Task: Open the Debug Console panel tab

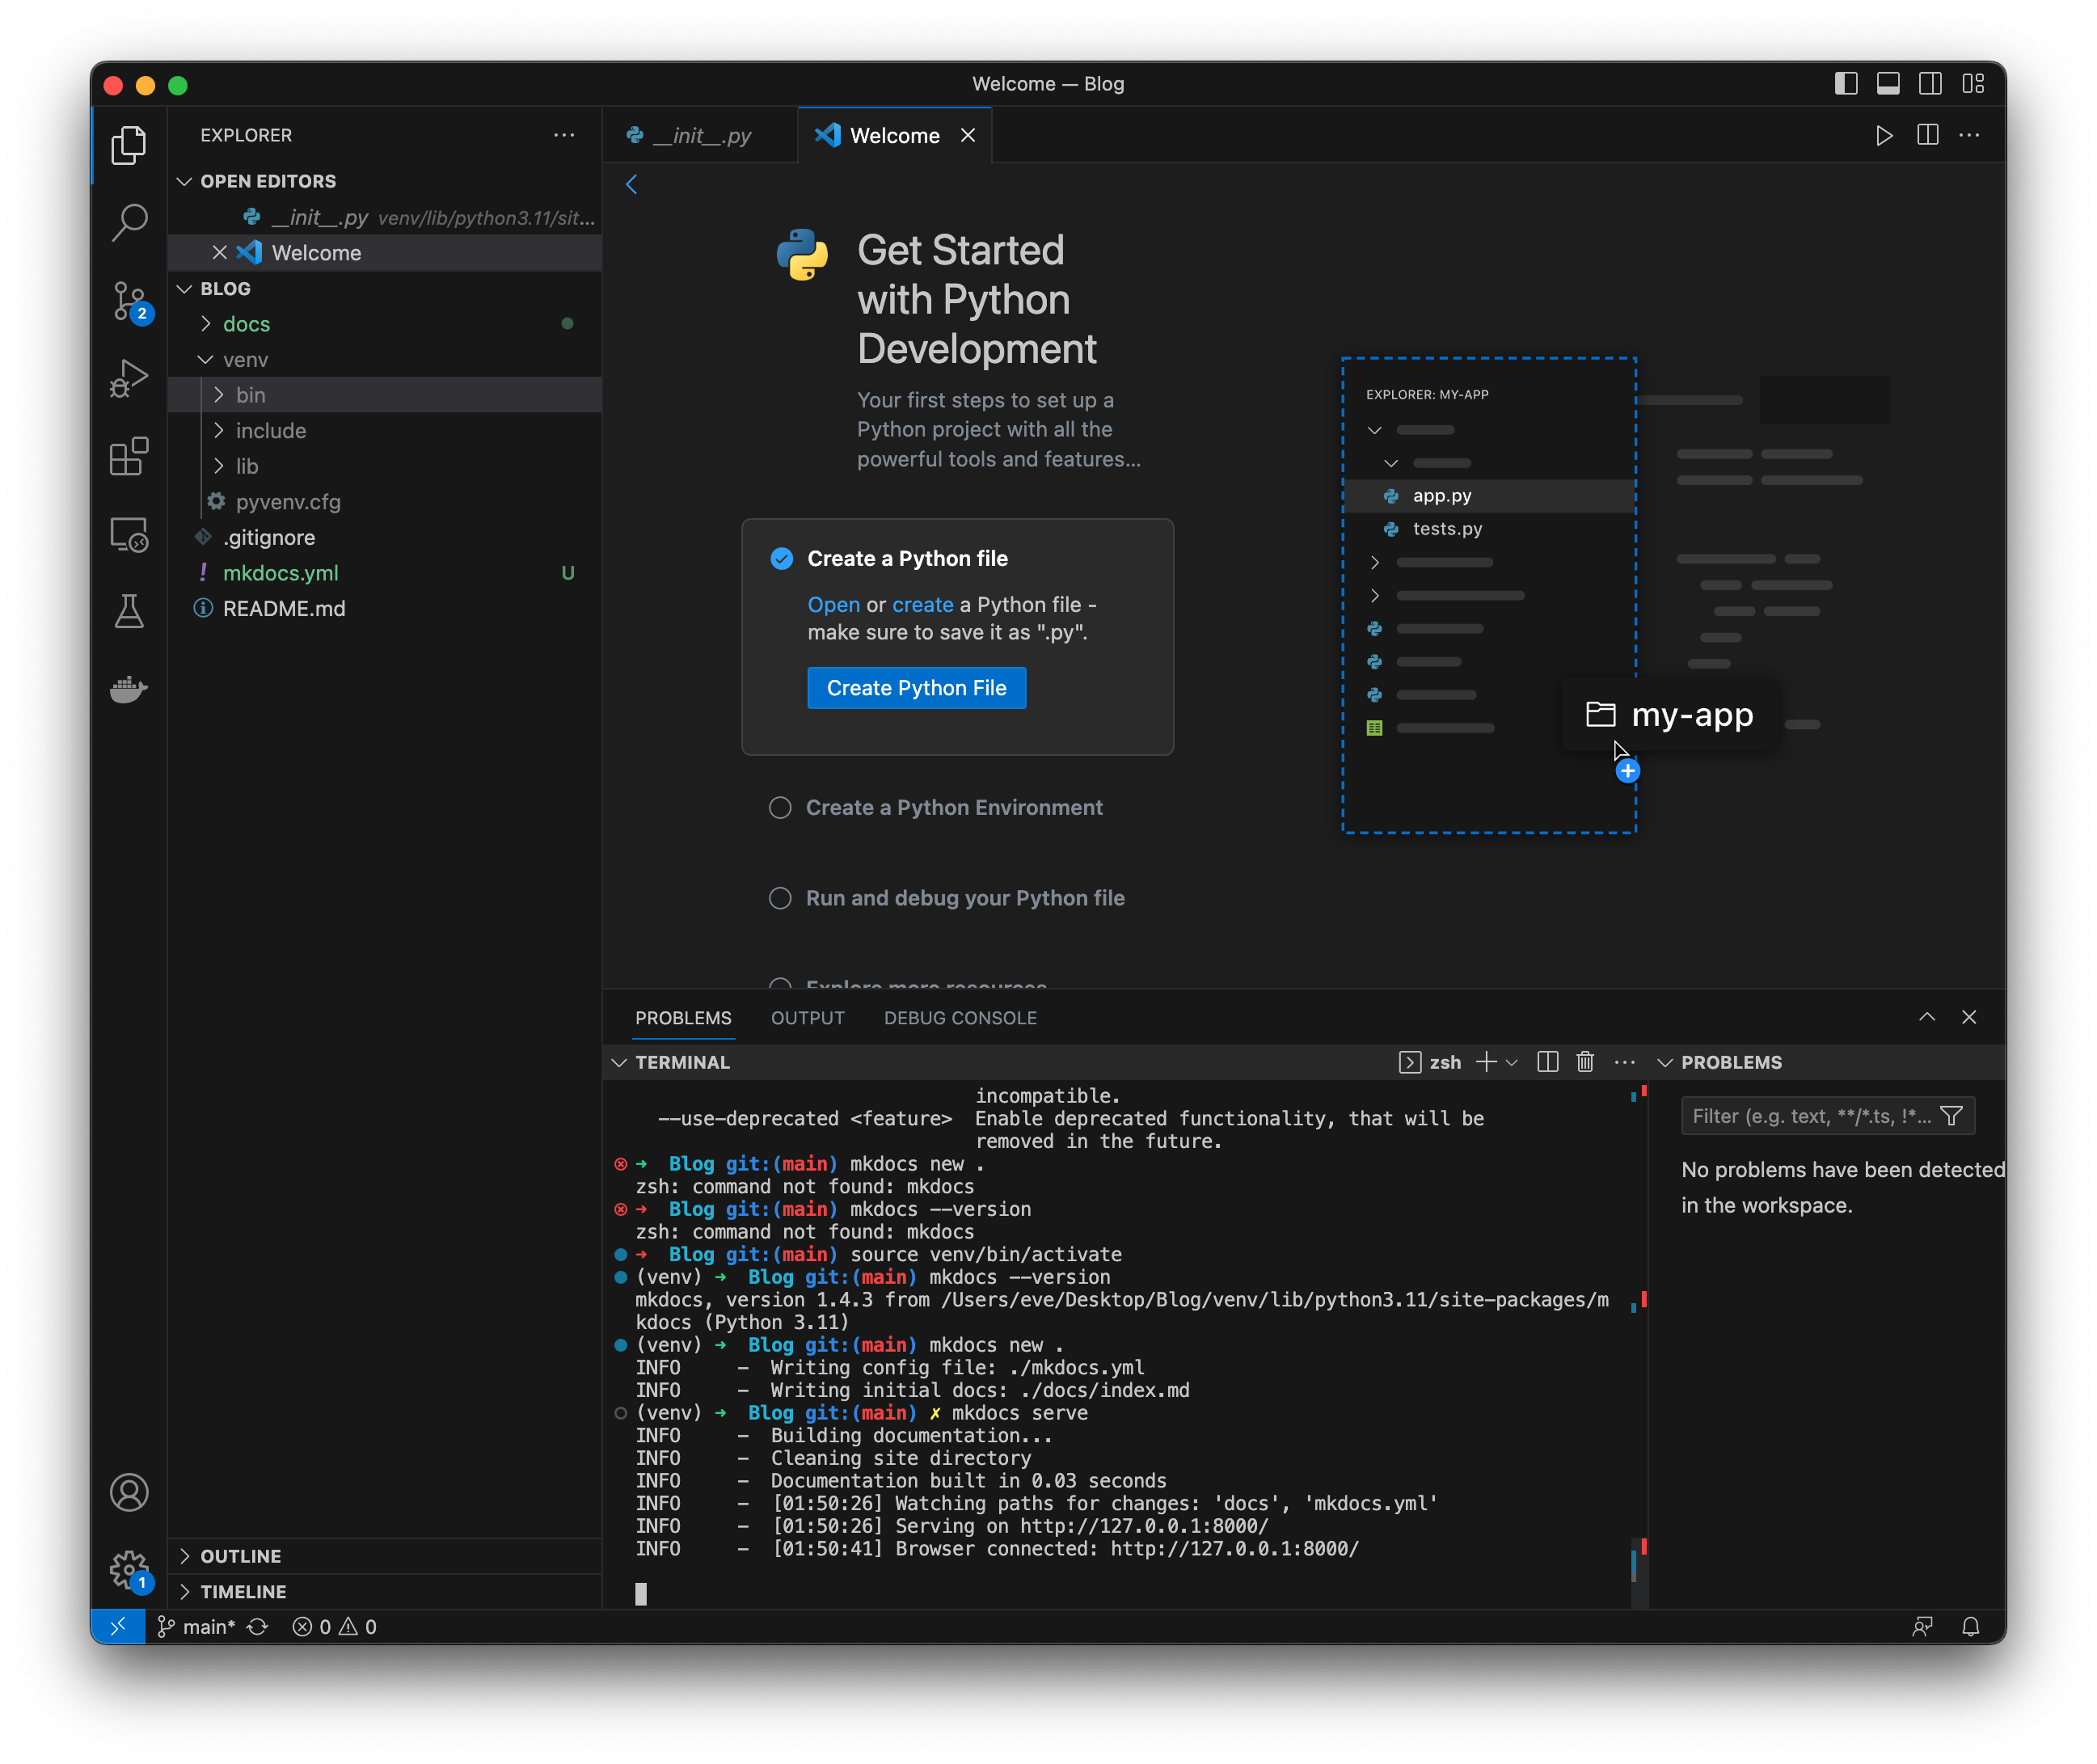Action: click(960, 1018)
